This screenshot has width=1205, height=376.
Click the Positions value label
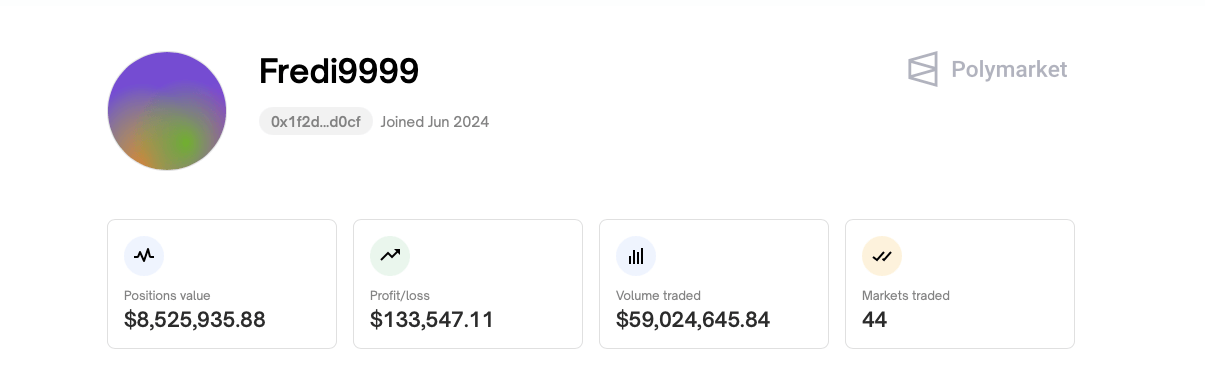click(x=167, y=296)
